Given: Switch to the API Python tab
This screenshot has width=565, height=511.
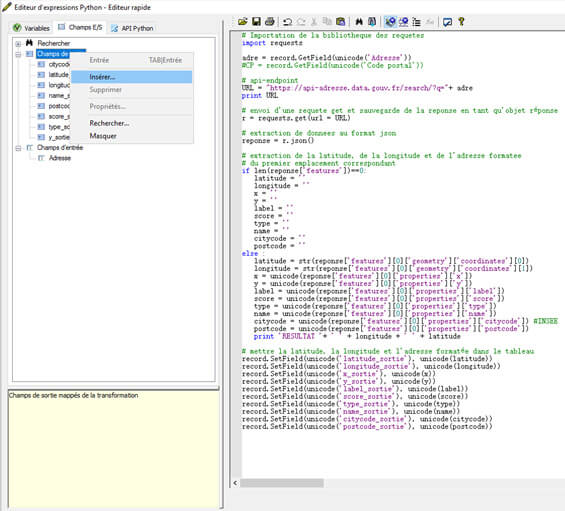Looking at the screenshot, I should coord(132,28).
